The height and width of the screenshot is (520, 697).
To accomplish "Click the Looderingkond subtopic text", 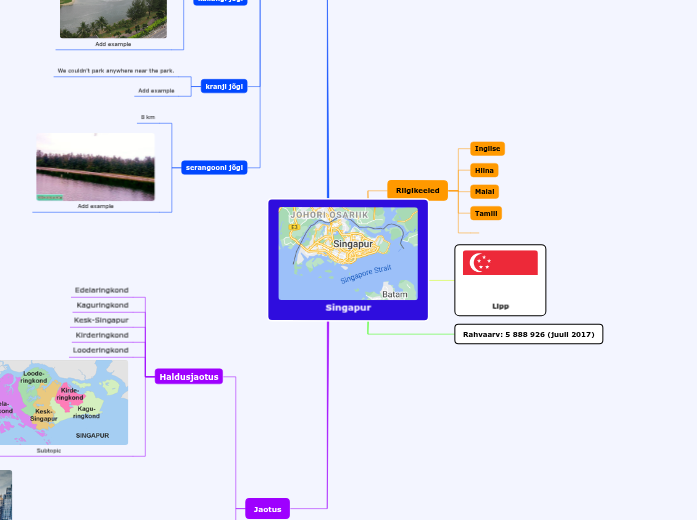I will click(x=101, y=350).
